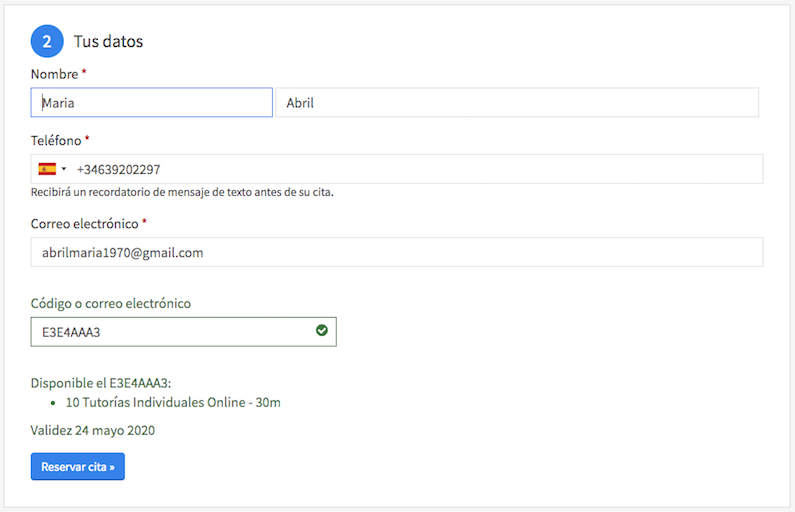Click the Tus datos heading

tap(108, 42)
